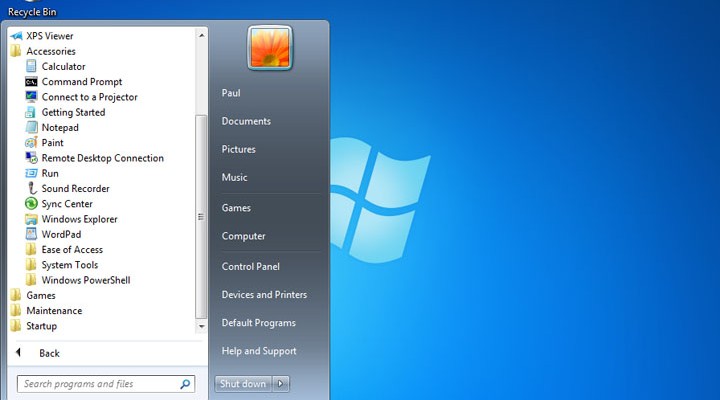Launch Command Prompt from its icon

(31, 82)
